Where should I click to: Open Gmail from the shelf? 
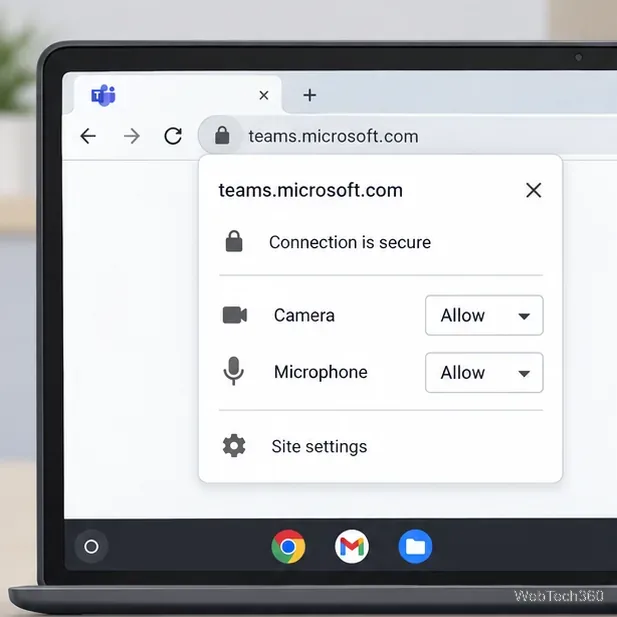coord(352,547)
